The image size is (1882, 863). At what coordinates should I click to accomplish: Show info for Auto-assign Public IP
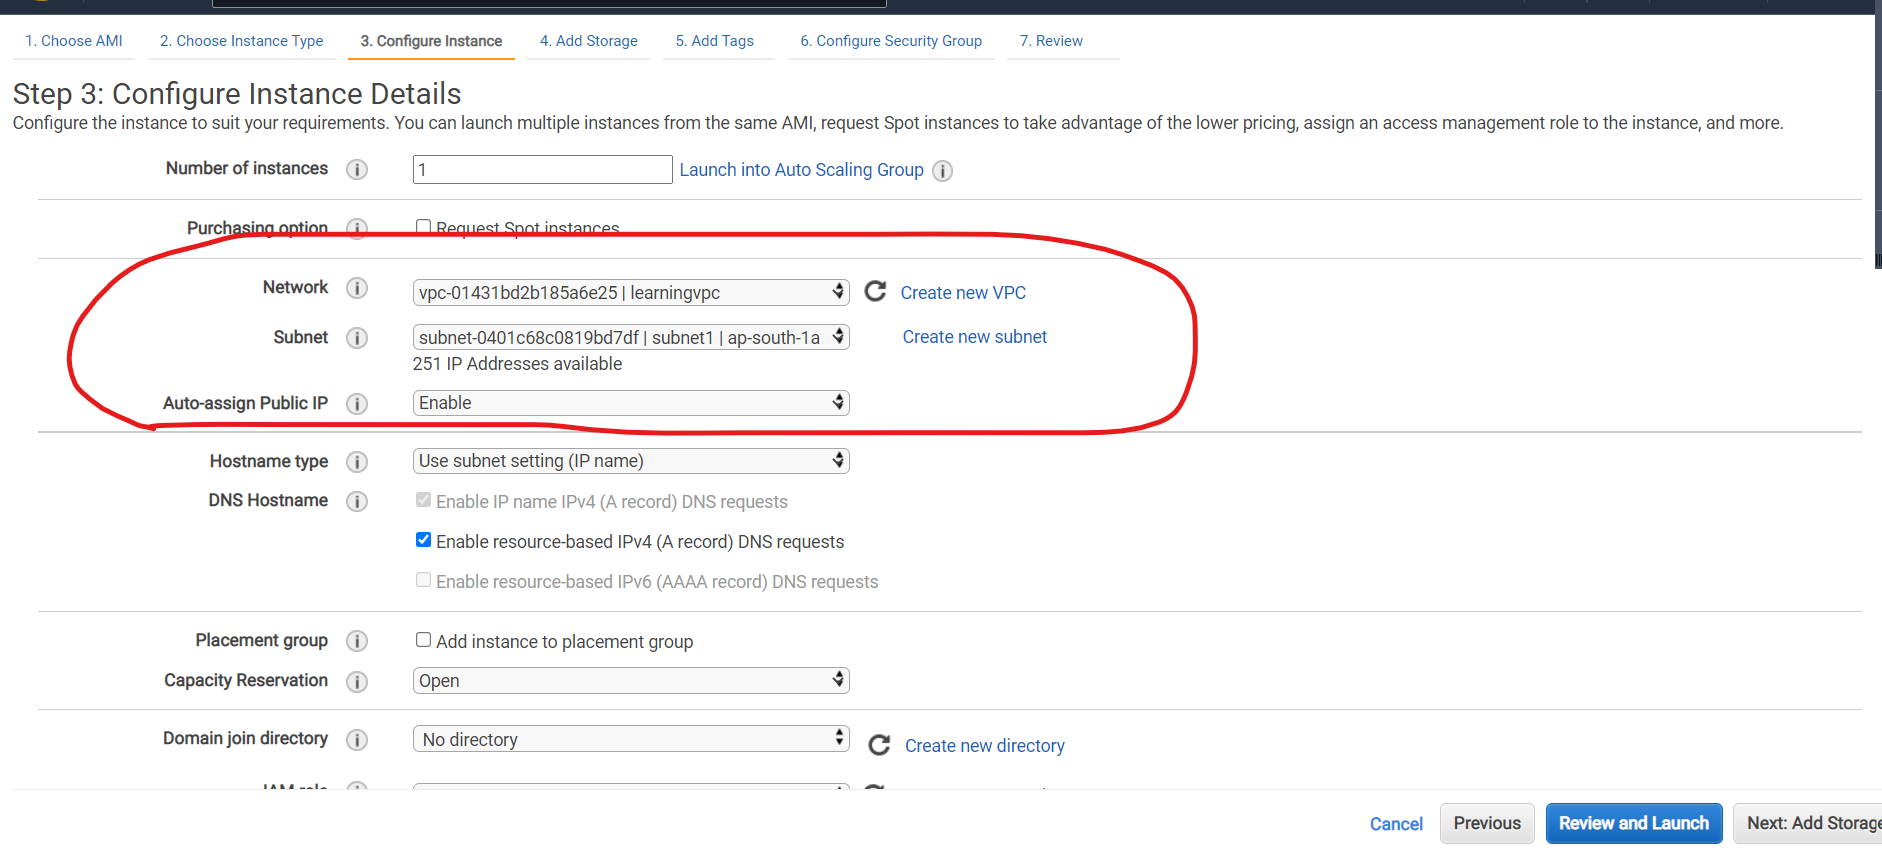357,404
